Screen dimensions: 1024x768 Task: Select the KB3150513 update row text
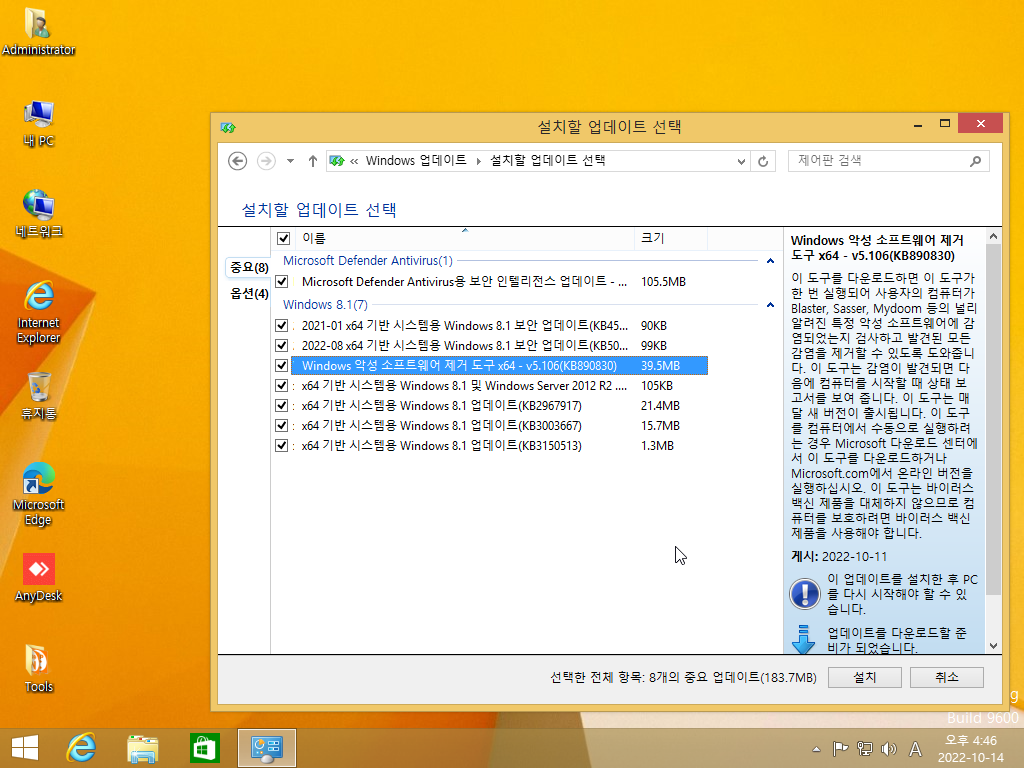pos(441,445)
